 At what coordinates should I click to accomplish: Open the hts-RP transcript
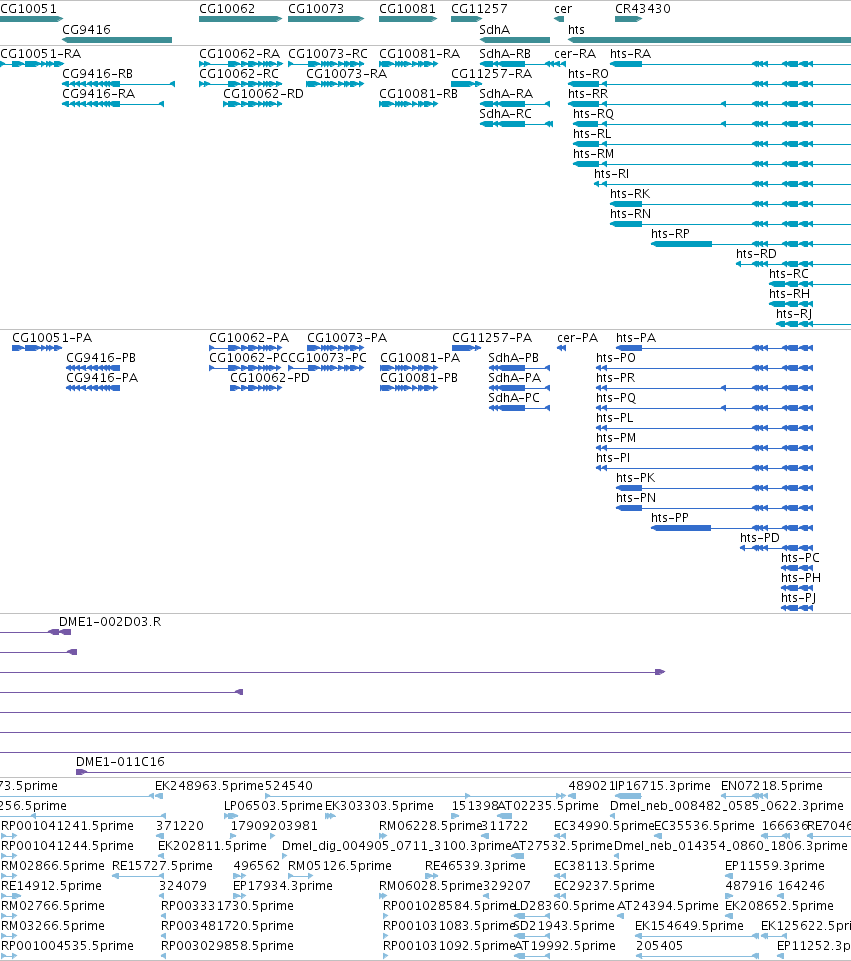tap(751, 244)
